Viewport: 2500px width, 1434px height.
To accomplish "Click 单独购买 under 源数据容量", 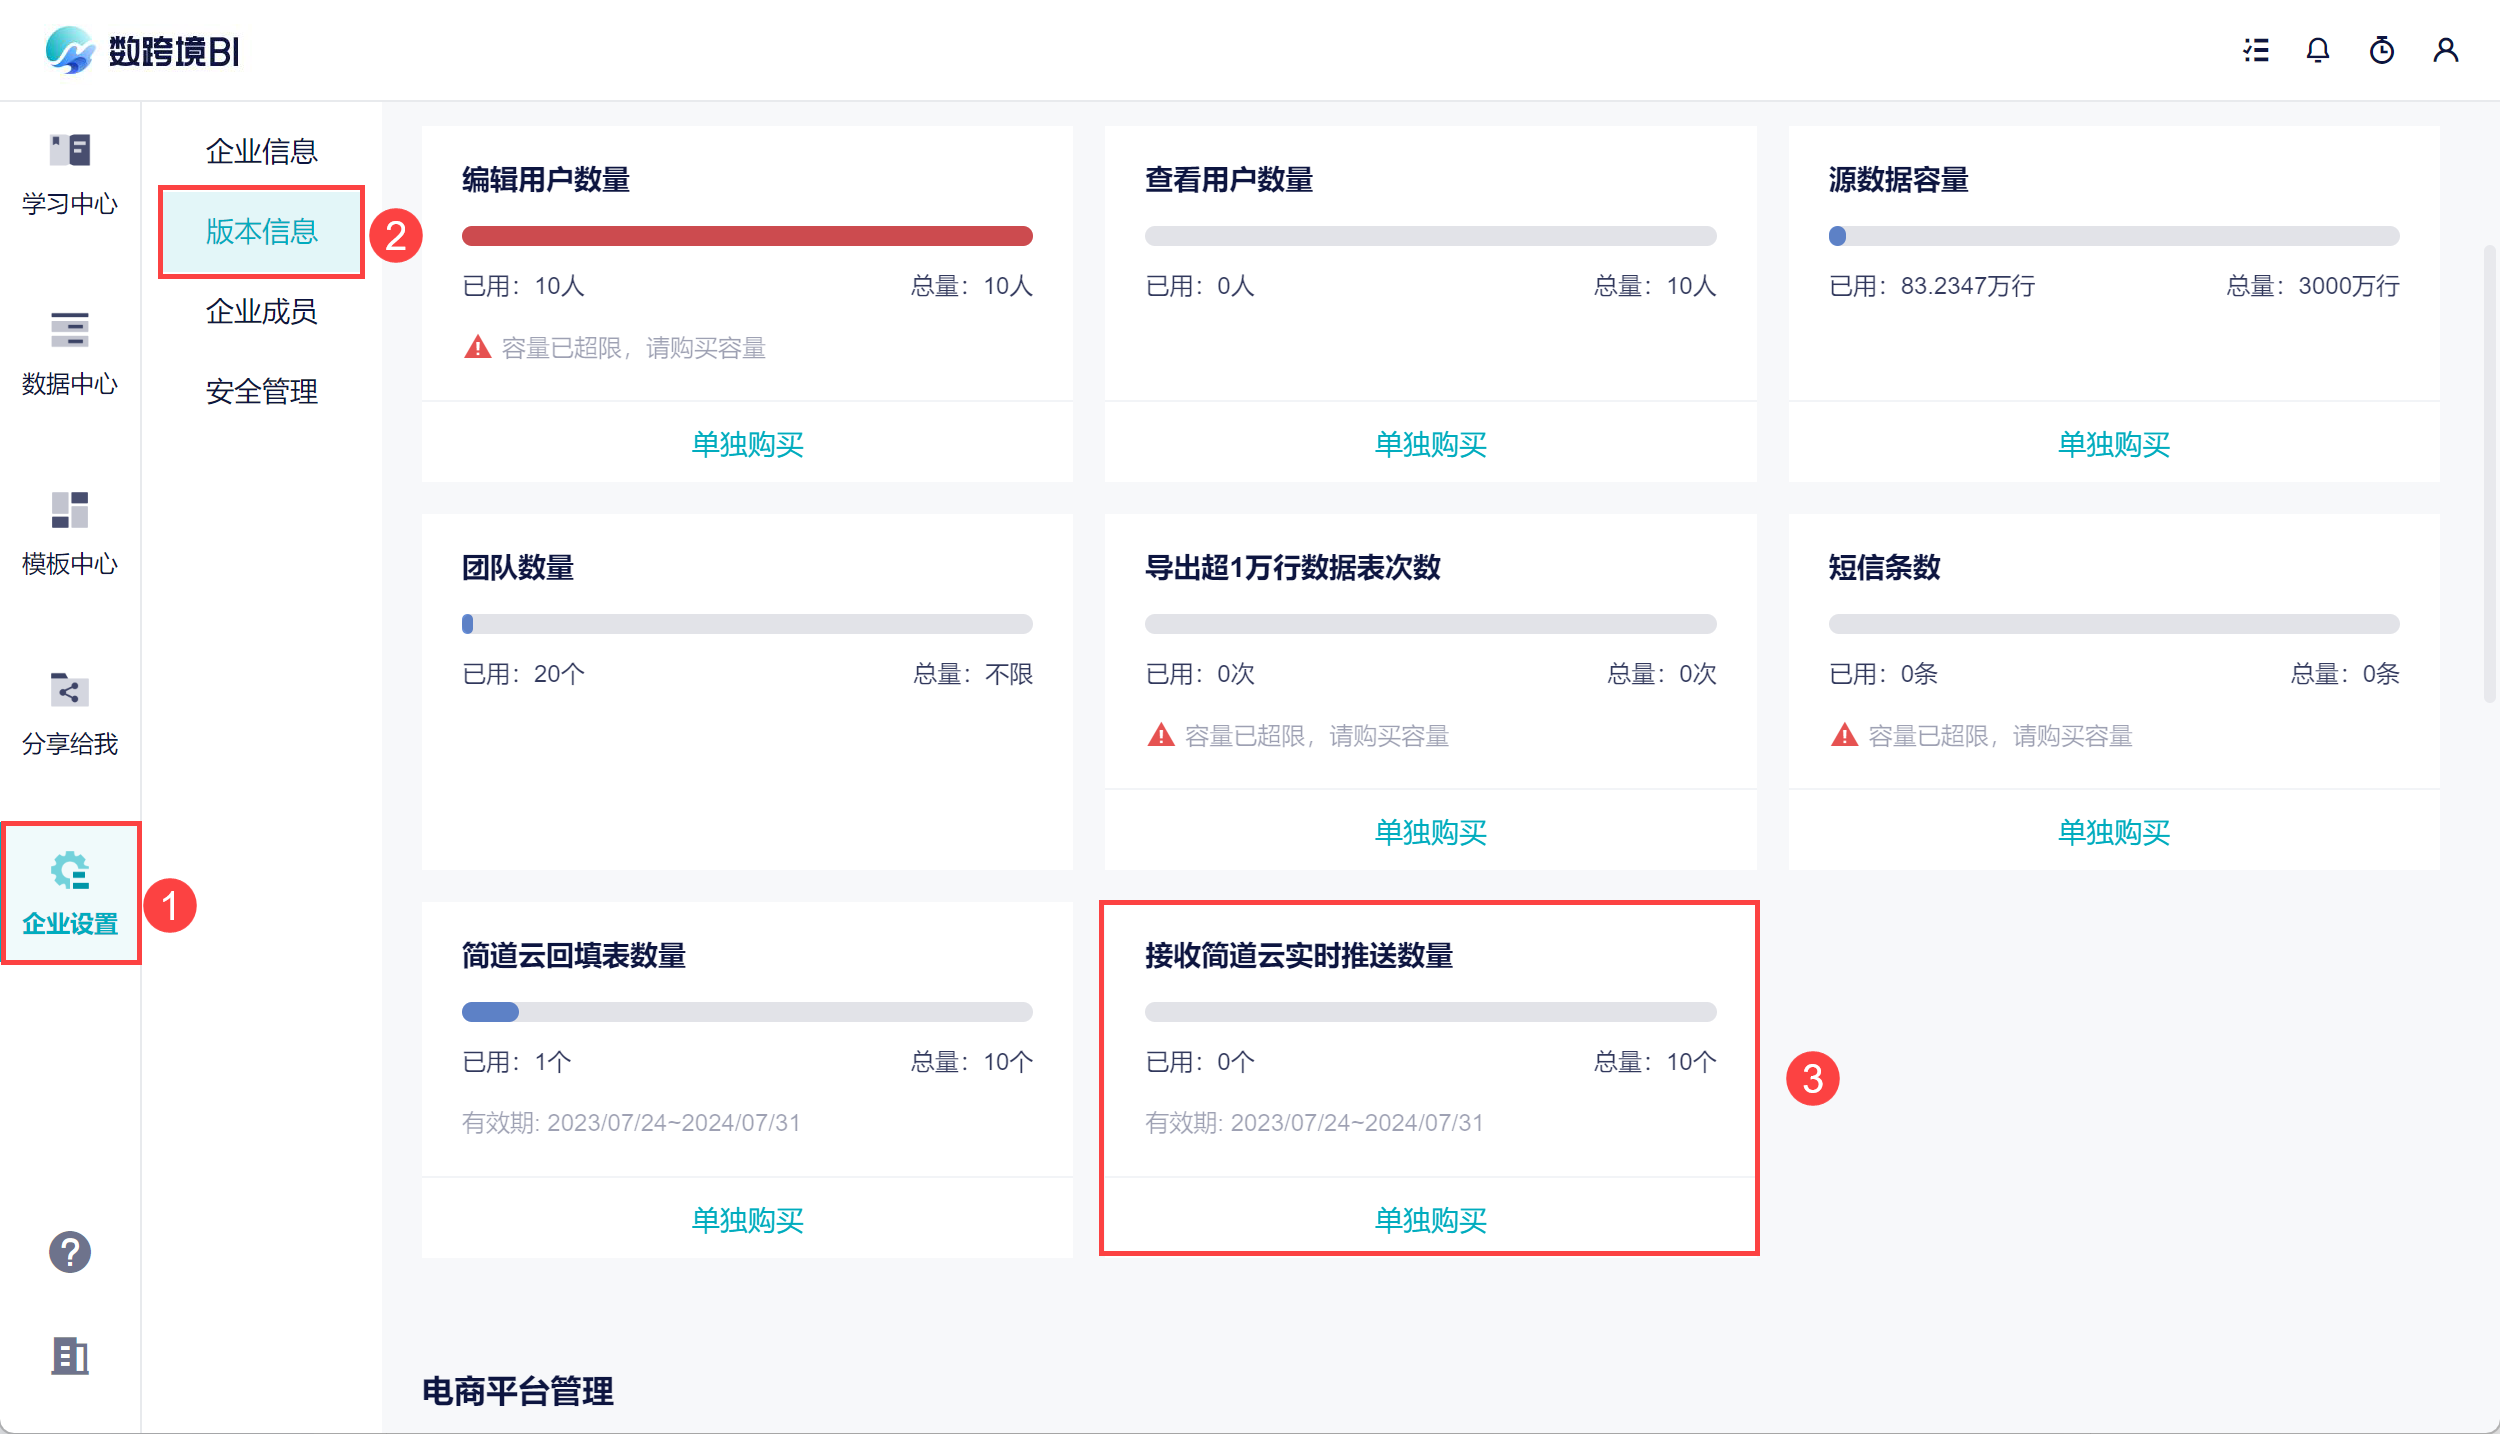I will (x=2113, y=444).
